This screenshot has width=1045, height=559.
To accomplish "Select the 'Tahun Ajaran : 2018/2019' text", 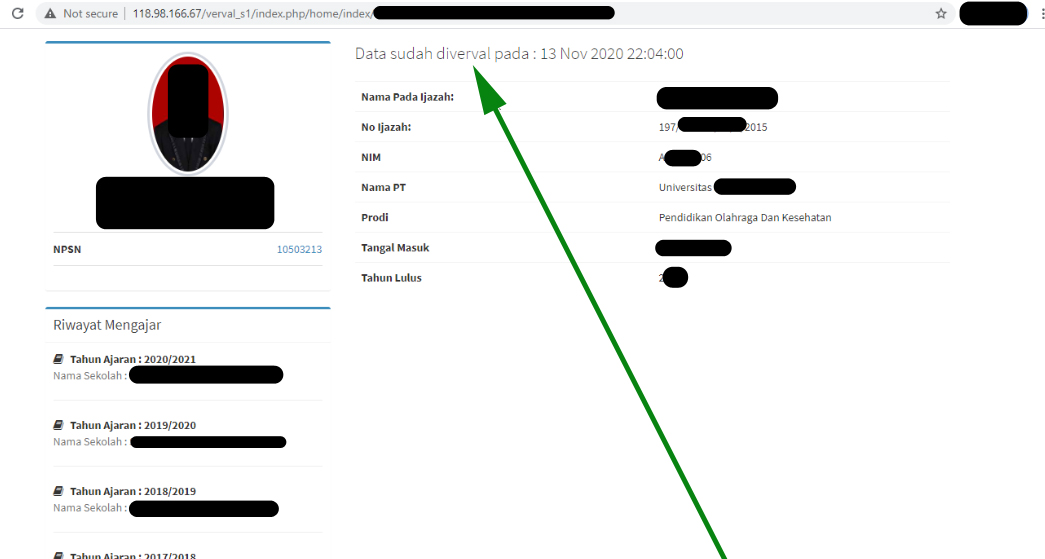I will pos(133,491).
